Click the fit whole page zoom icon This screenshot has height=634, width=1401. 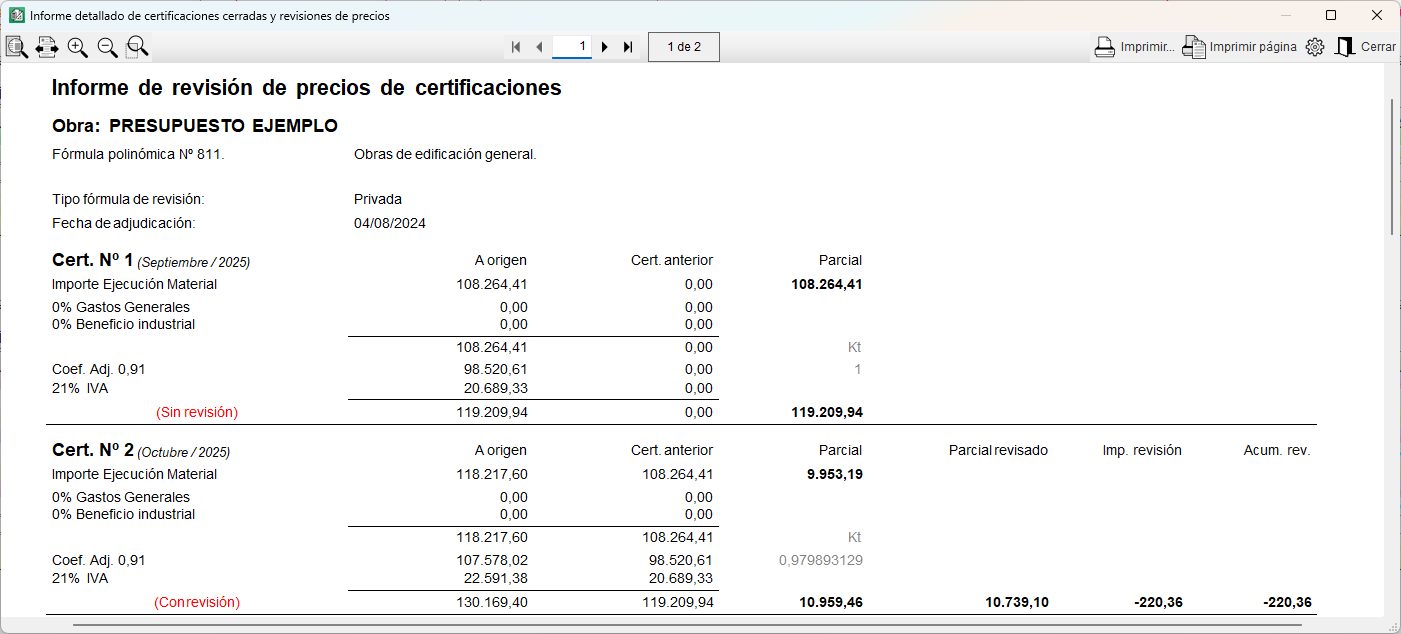click(x=16, y=47)
